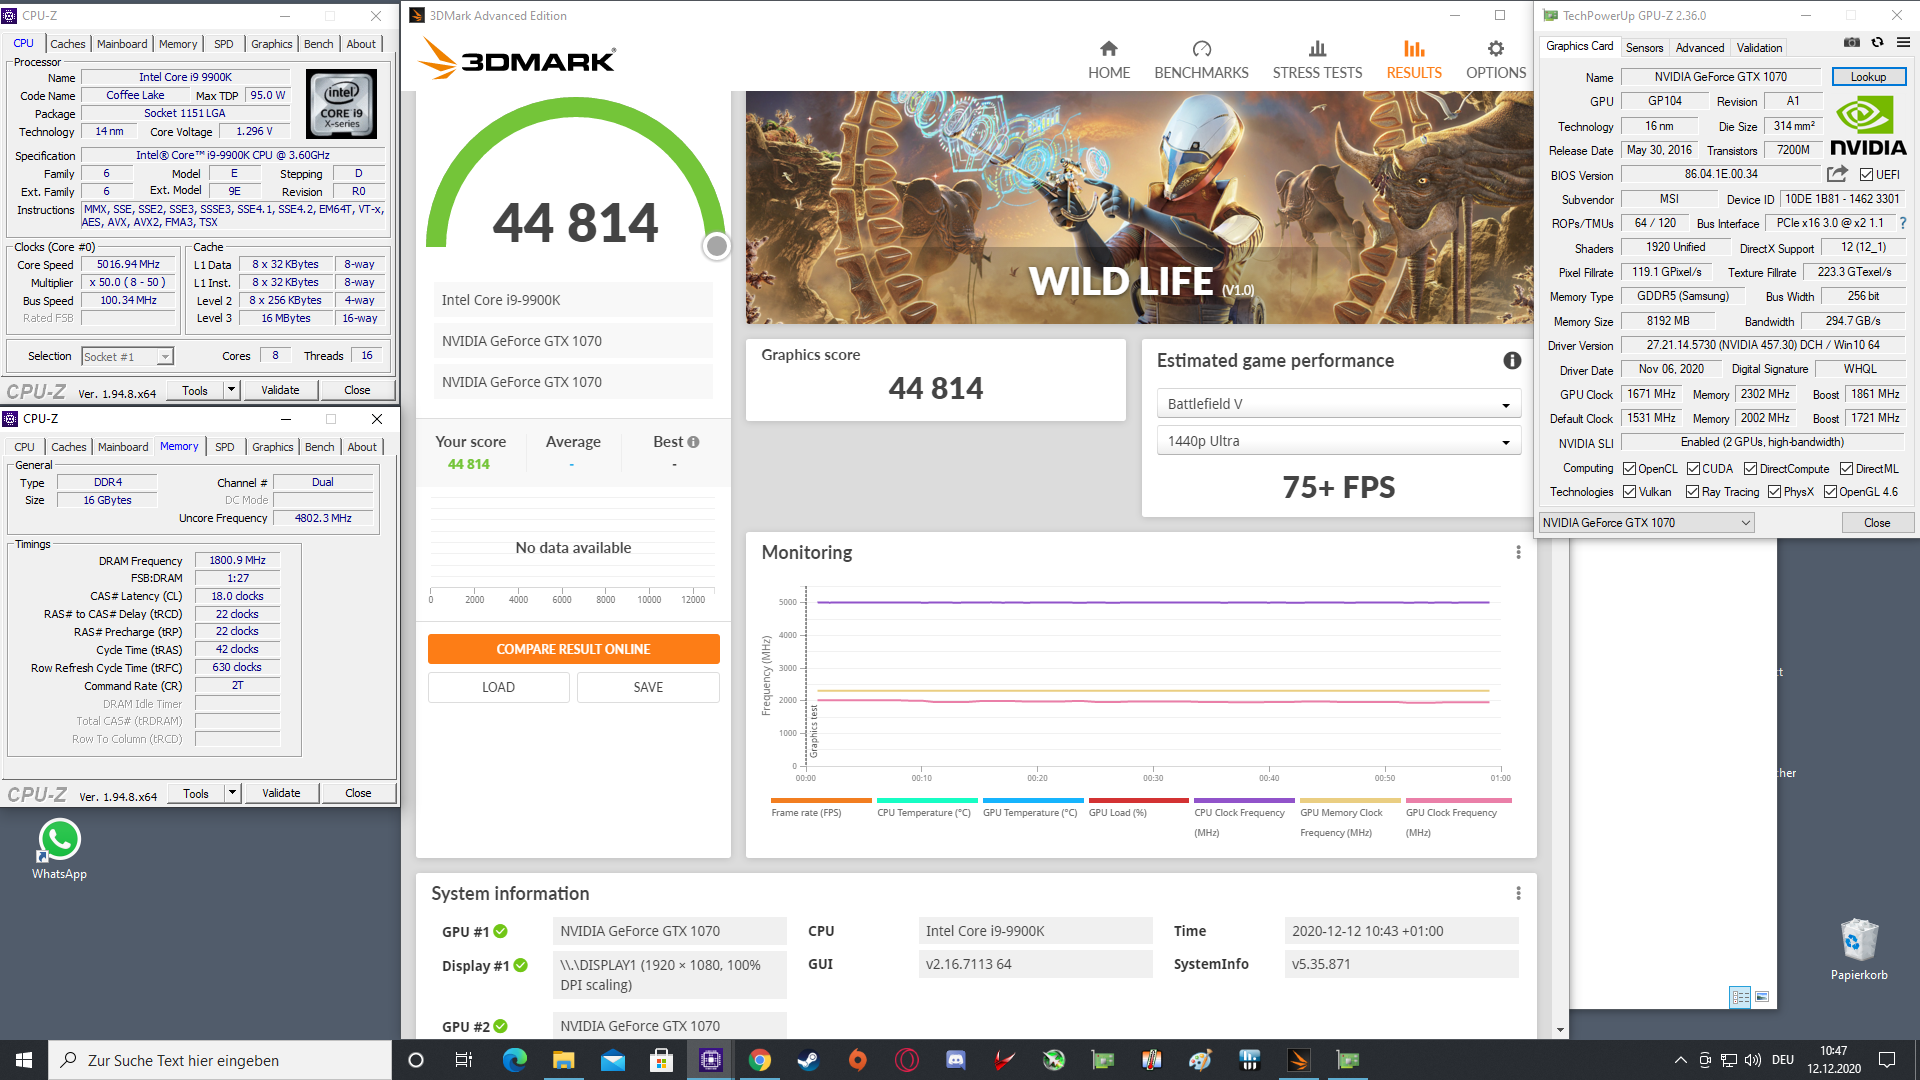The height and width of the screenshot is (1080, 1920).
Task: Open the System information three-dot menu
Action: [1518, 893]
